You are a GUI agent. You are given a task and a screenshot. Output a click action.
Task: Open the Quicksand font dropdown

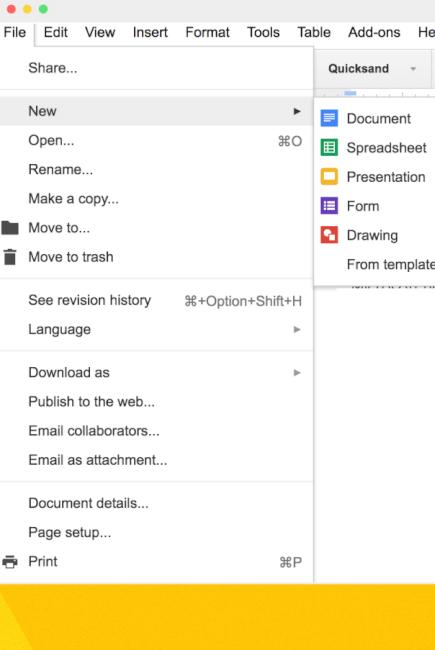point(372,68)
